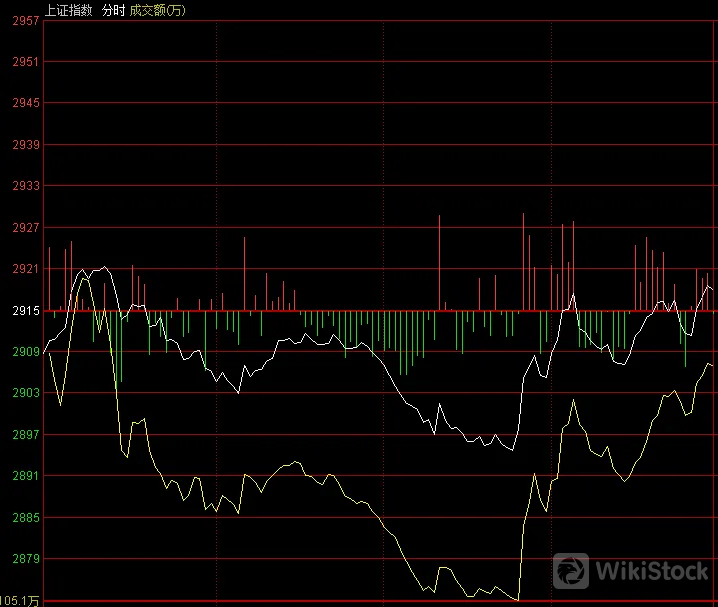
Task: Click the green 2897 price axis label
Action: (26, 434)
